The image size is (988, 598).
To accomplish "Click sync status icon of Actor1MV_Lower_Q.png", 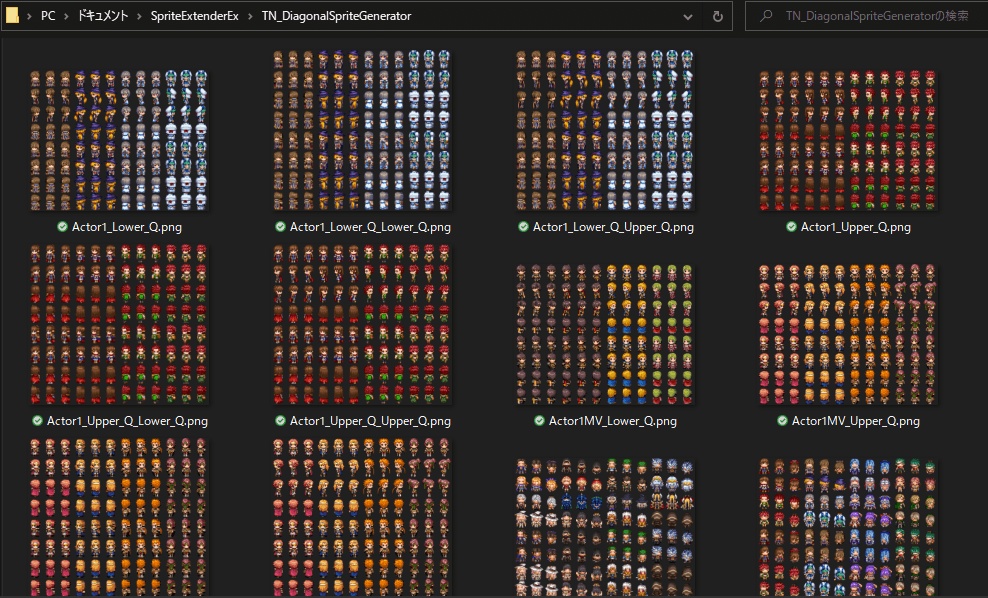I will pyautogui.click(x=539, y=421).
